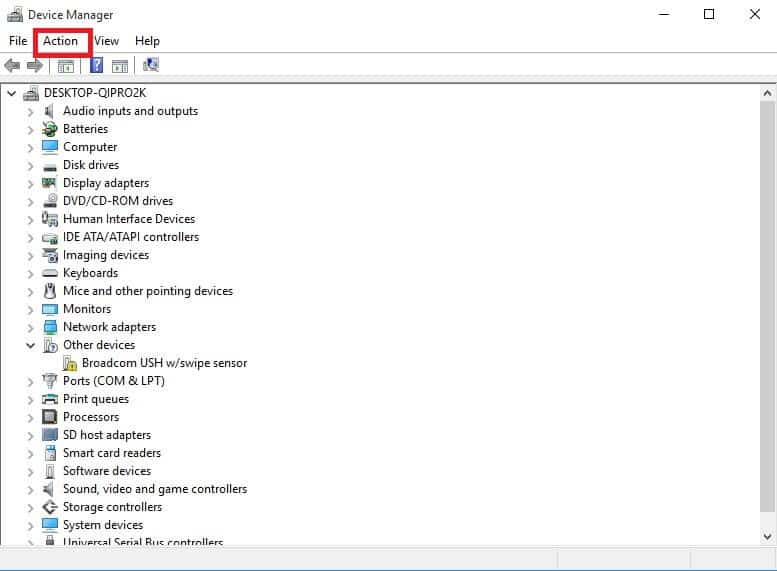Screen dimensions: 777x571
Task: Expand Audio inputs and outputs
Action: click(x=30, y=112)
